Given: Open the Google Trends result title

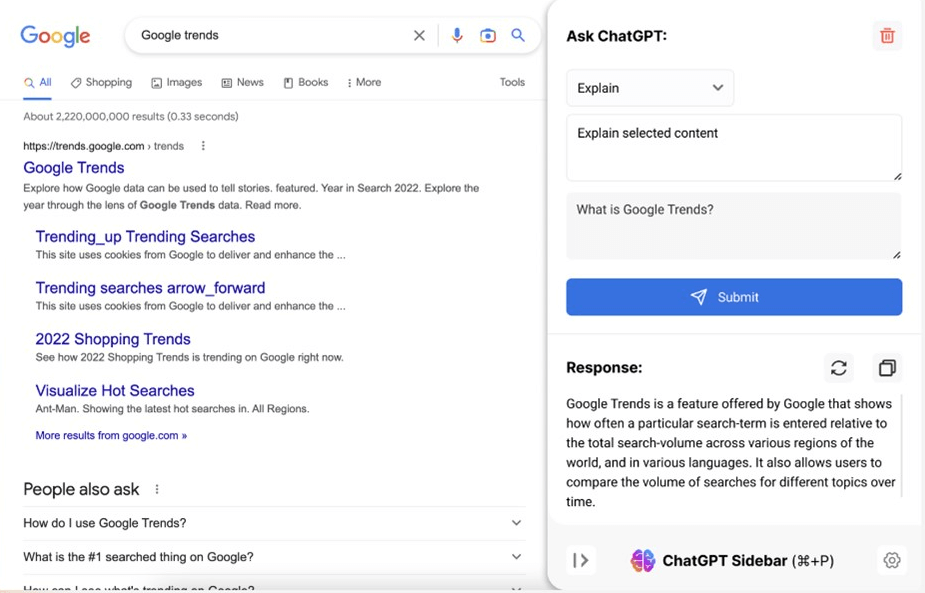Looking at the screenshot, I should pos(74,168).
